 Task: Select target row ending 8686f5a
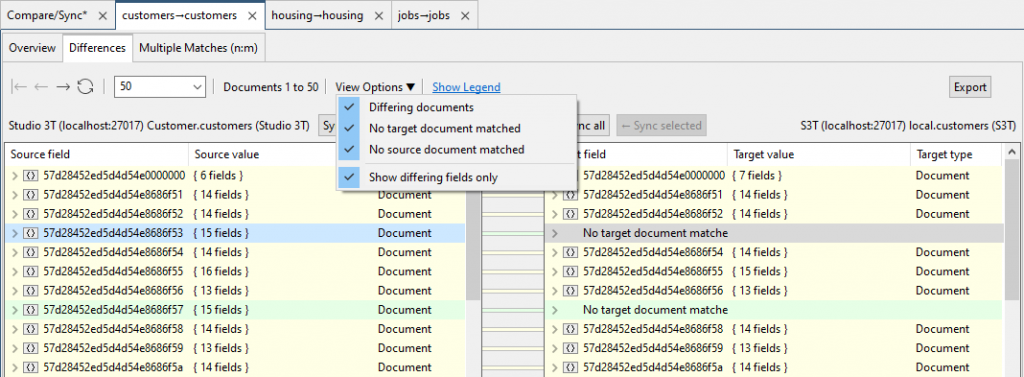pyautogui.click(x=774, y=367)
